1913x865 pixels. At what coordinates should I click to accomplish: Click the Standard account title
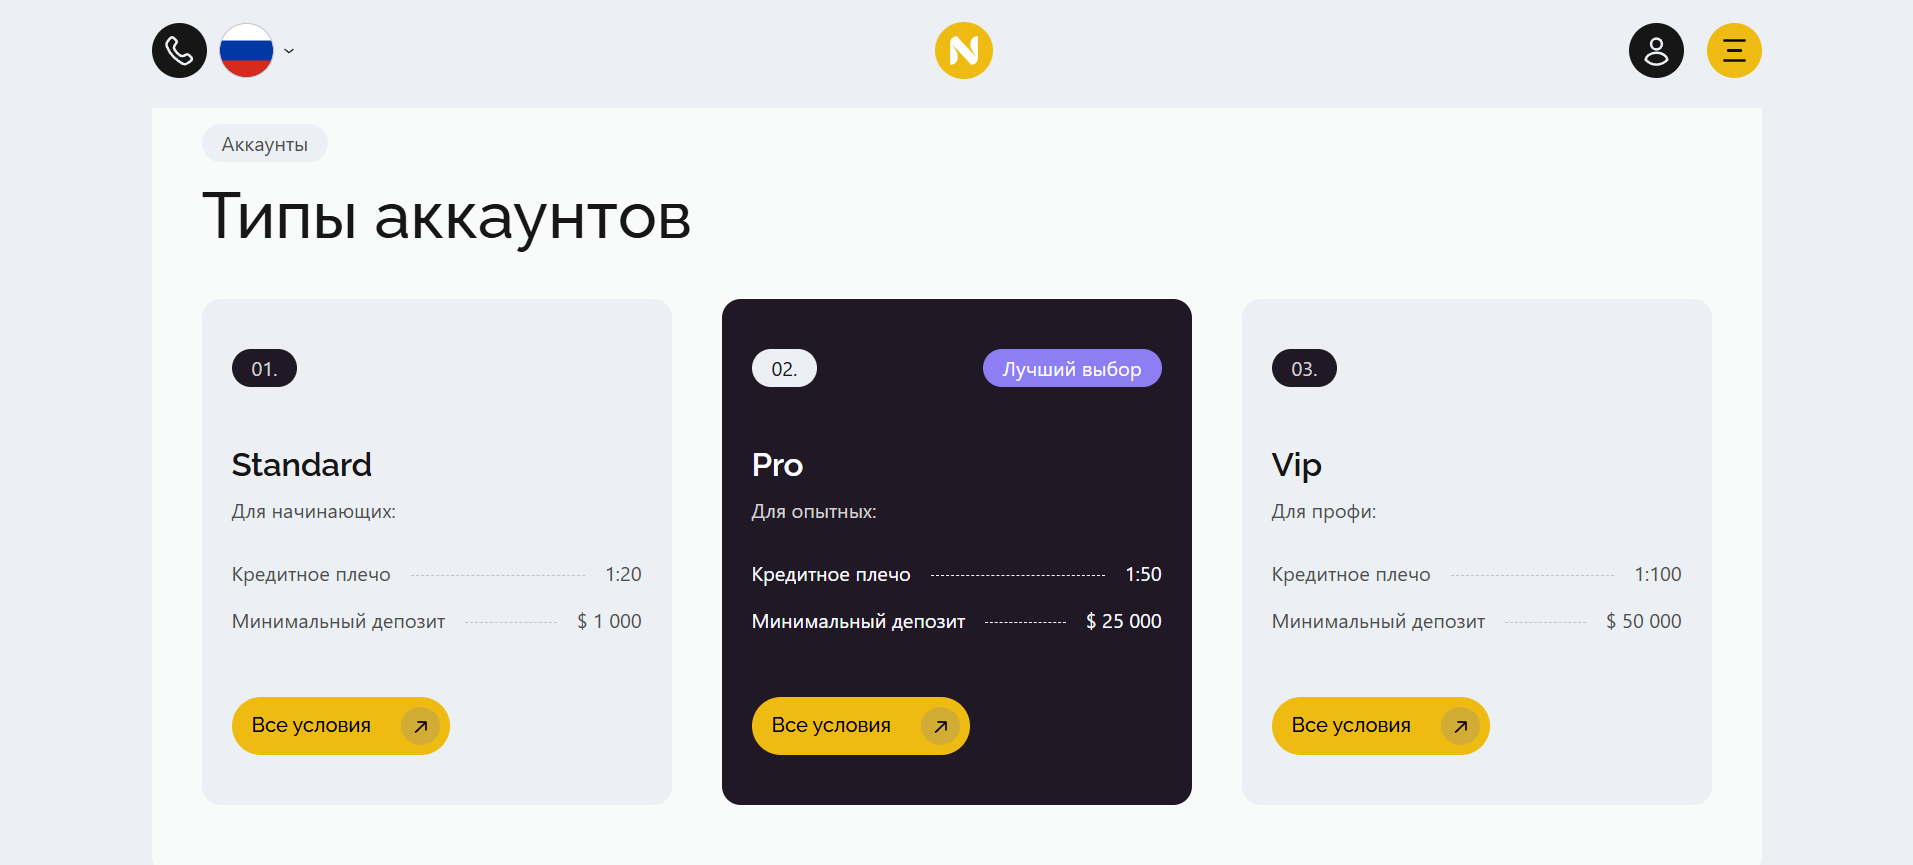click(302, 465)
